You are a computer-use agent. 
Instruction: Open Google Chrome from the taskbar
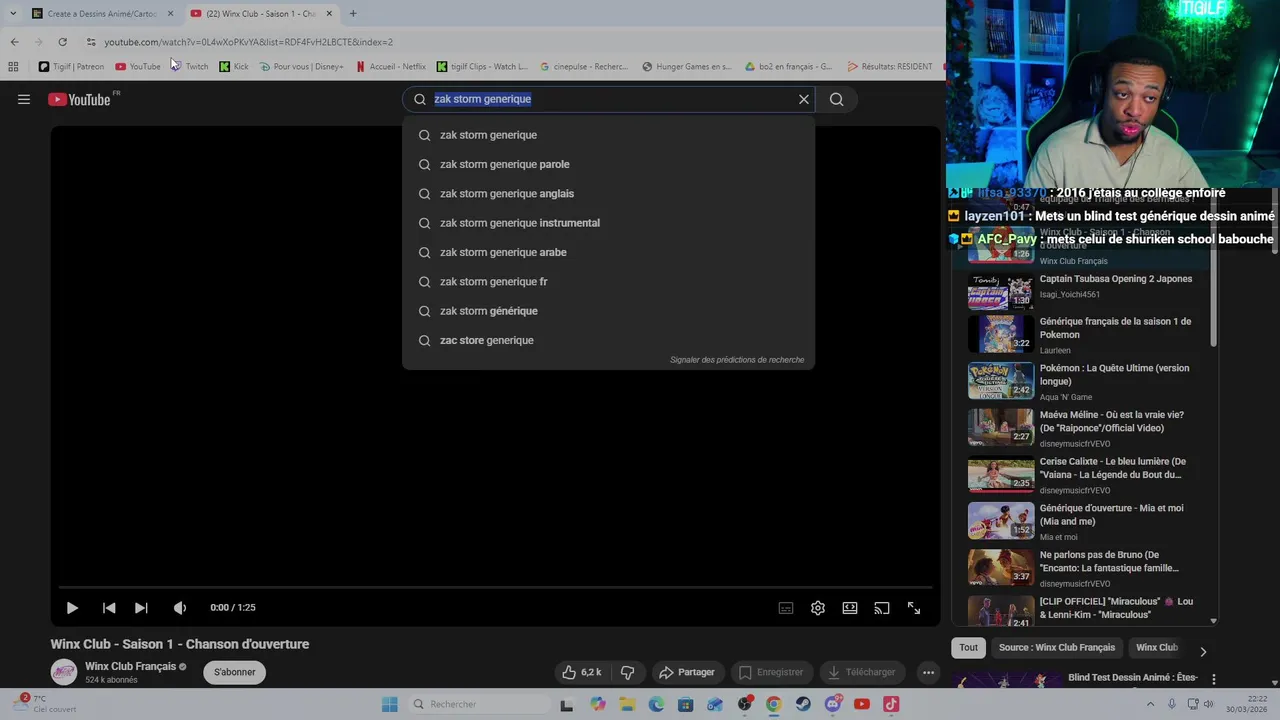tap(774, 704)
